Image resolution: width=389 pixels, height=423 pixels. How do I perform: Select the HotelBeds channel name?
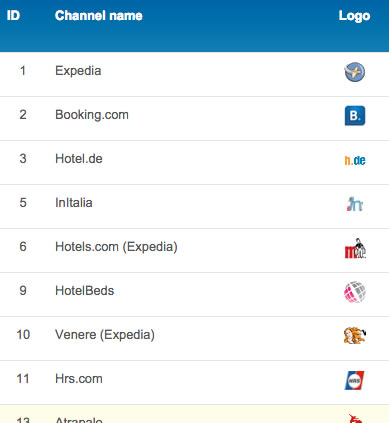click(85, 291)
